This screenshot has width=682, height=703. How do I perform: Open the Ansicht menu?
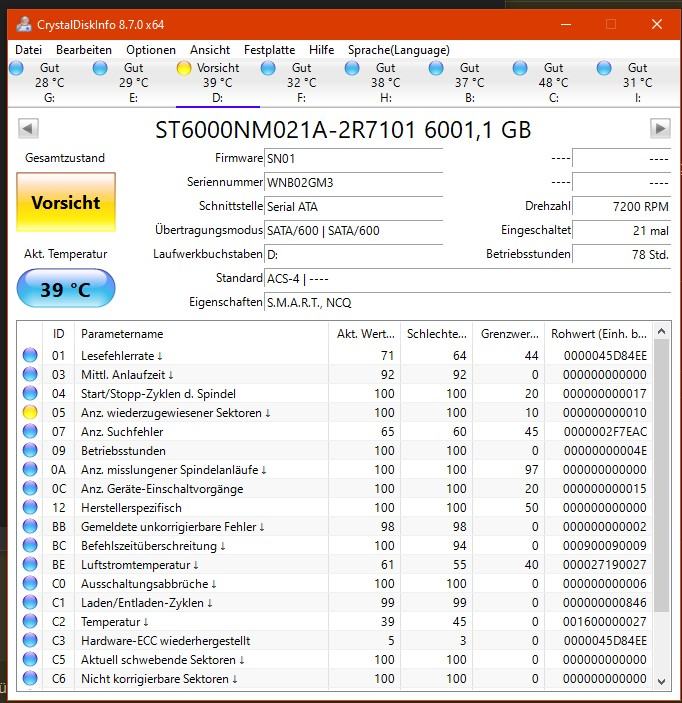pyautogui.click(x=210, y=50)
